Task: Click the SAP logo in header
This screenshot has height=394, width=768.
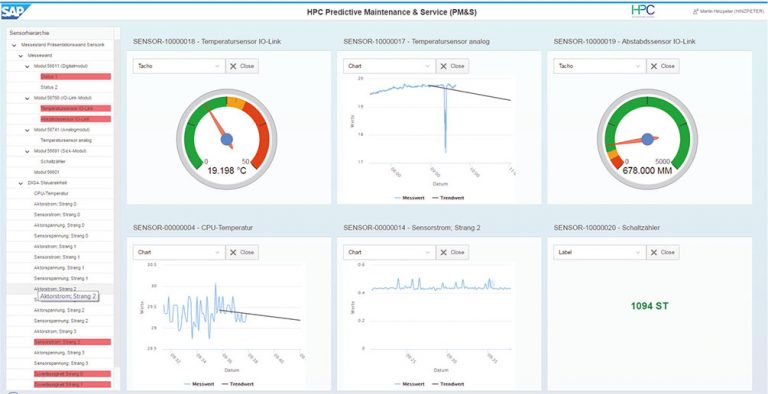Action: tap(15, 11)
